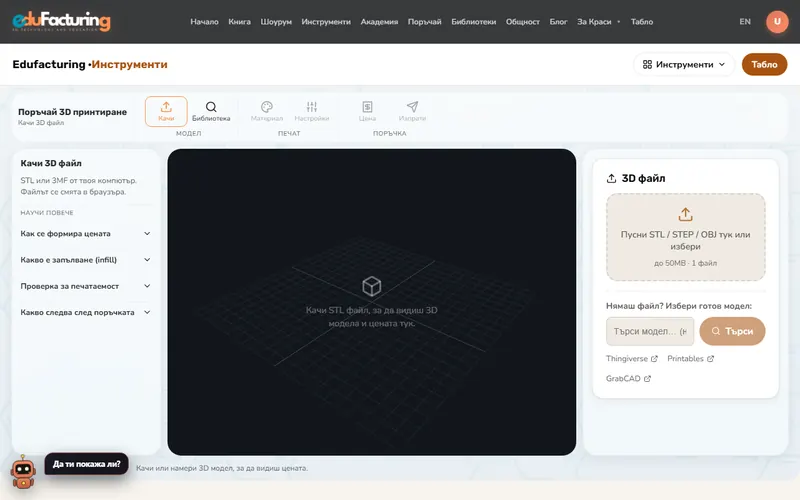Open Библиотеки in the top navigation
The height and width of the screenshot is (500, 800).
473,21
